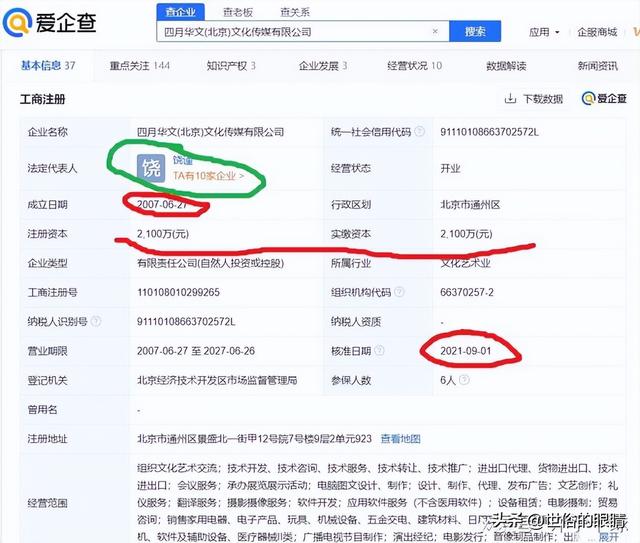
Task: Switch to the 查关系 search tab
Action: coord(295,12)
